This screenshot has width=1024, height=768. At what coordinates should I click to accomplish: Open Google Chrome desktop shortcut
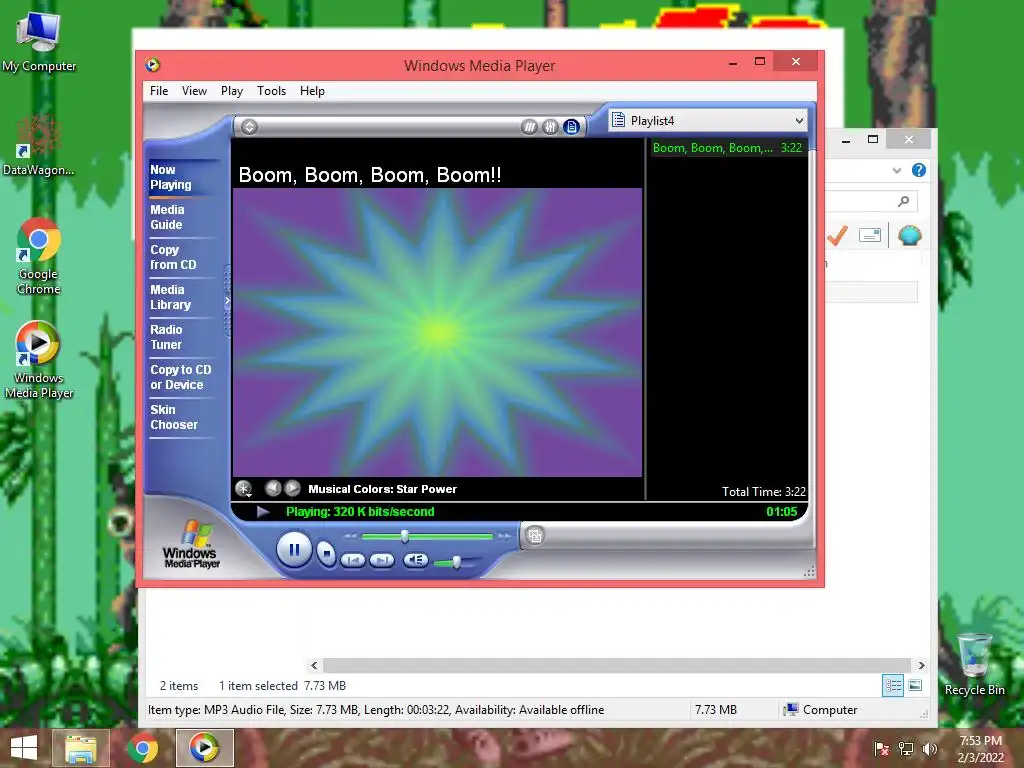point(39,257)
